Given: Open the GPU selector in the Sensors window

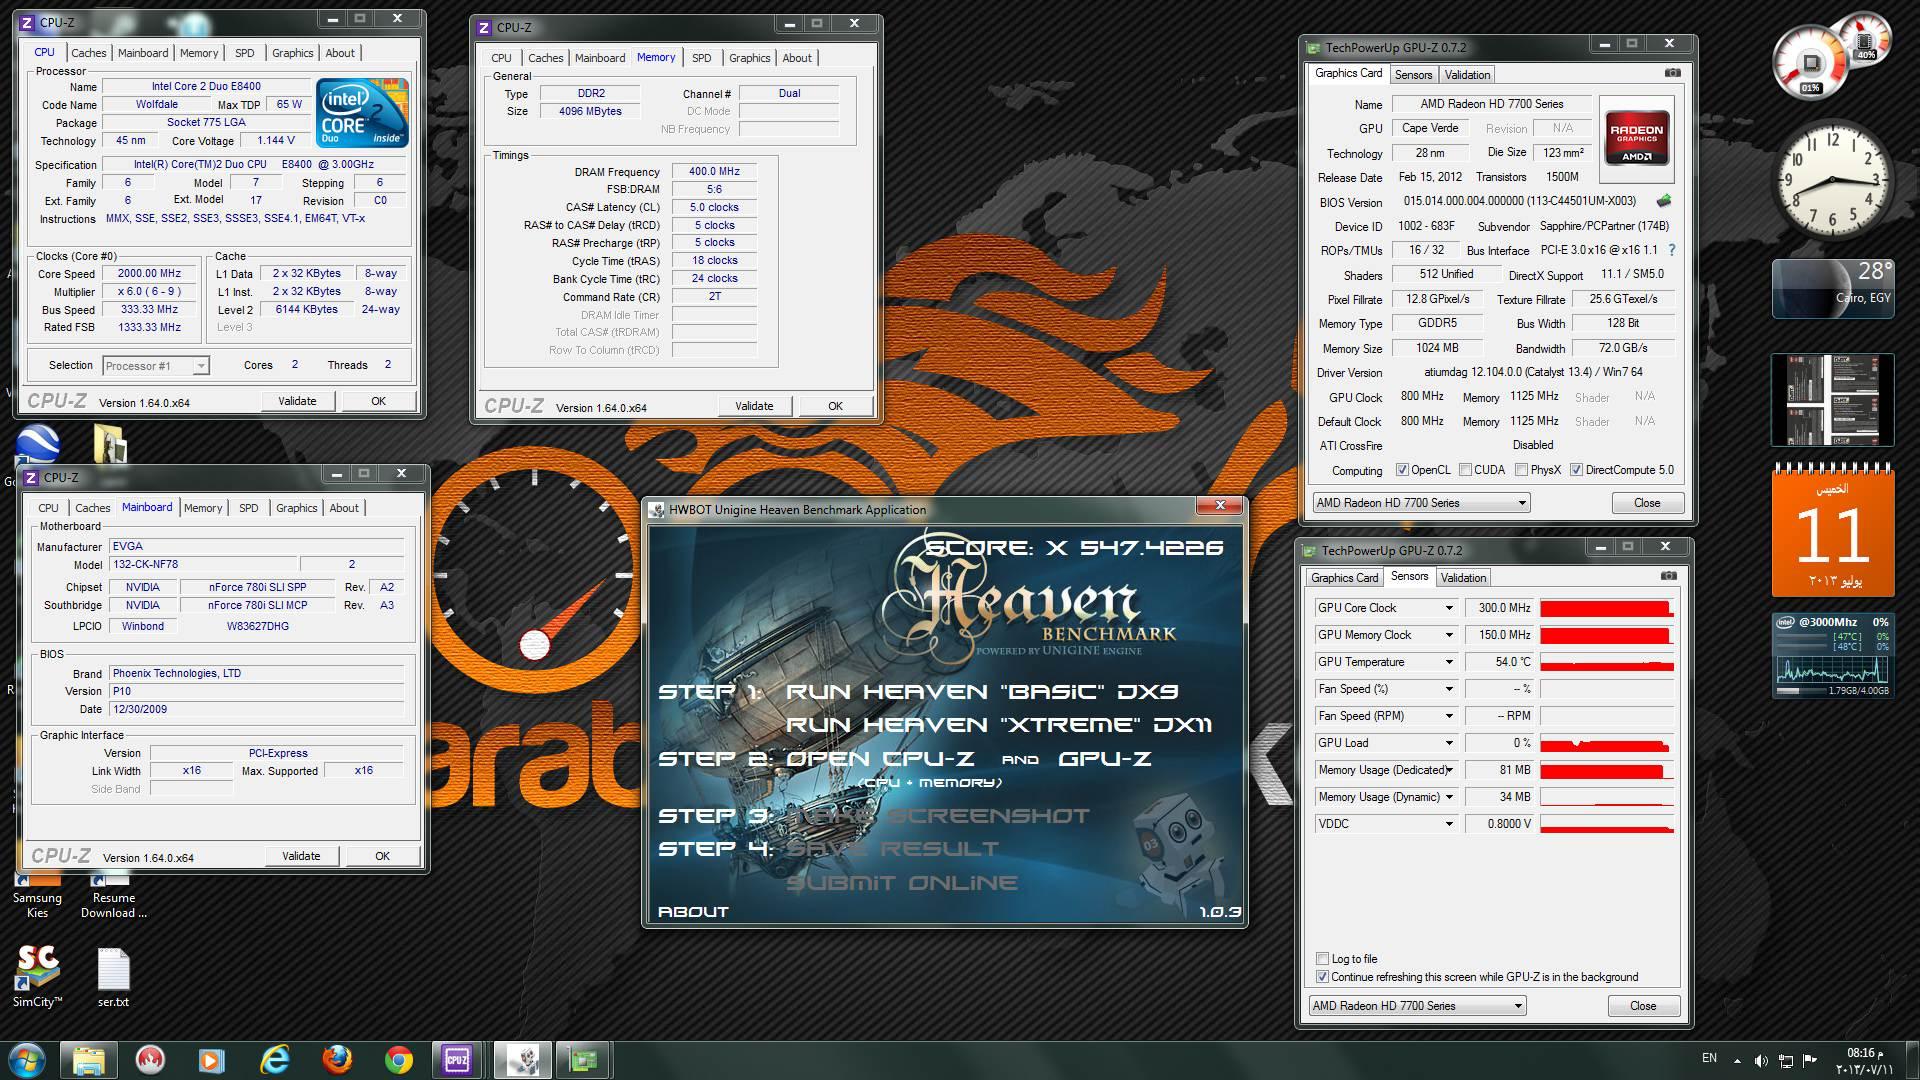Looking at the screenshot, I should coord(1417,1006).
